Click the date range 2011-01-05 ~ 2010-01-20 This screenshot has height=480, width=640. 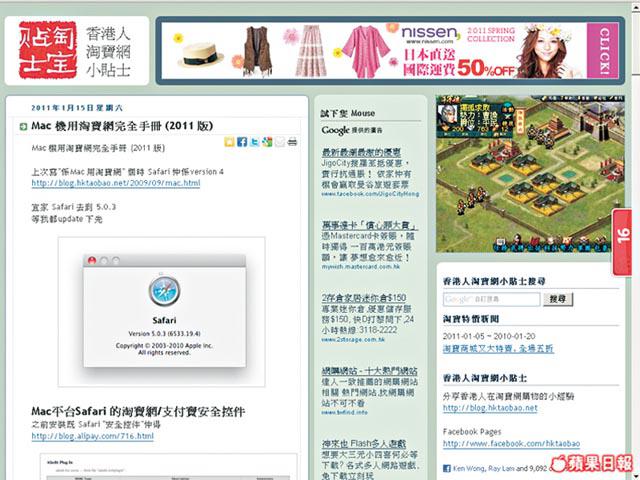click(x=489, y=337)
